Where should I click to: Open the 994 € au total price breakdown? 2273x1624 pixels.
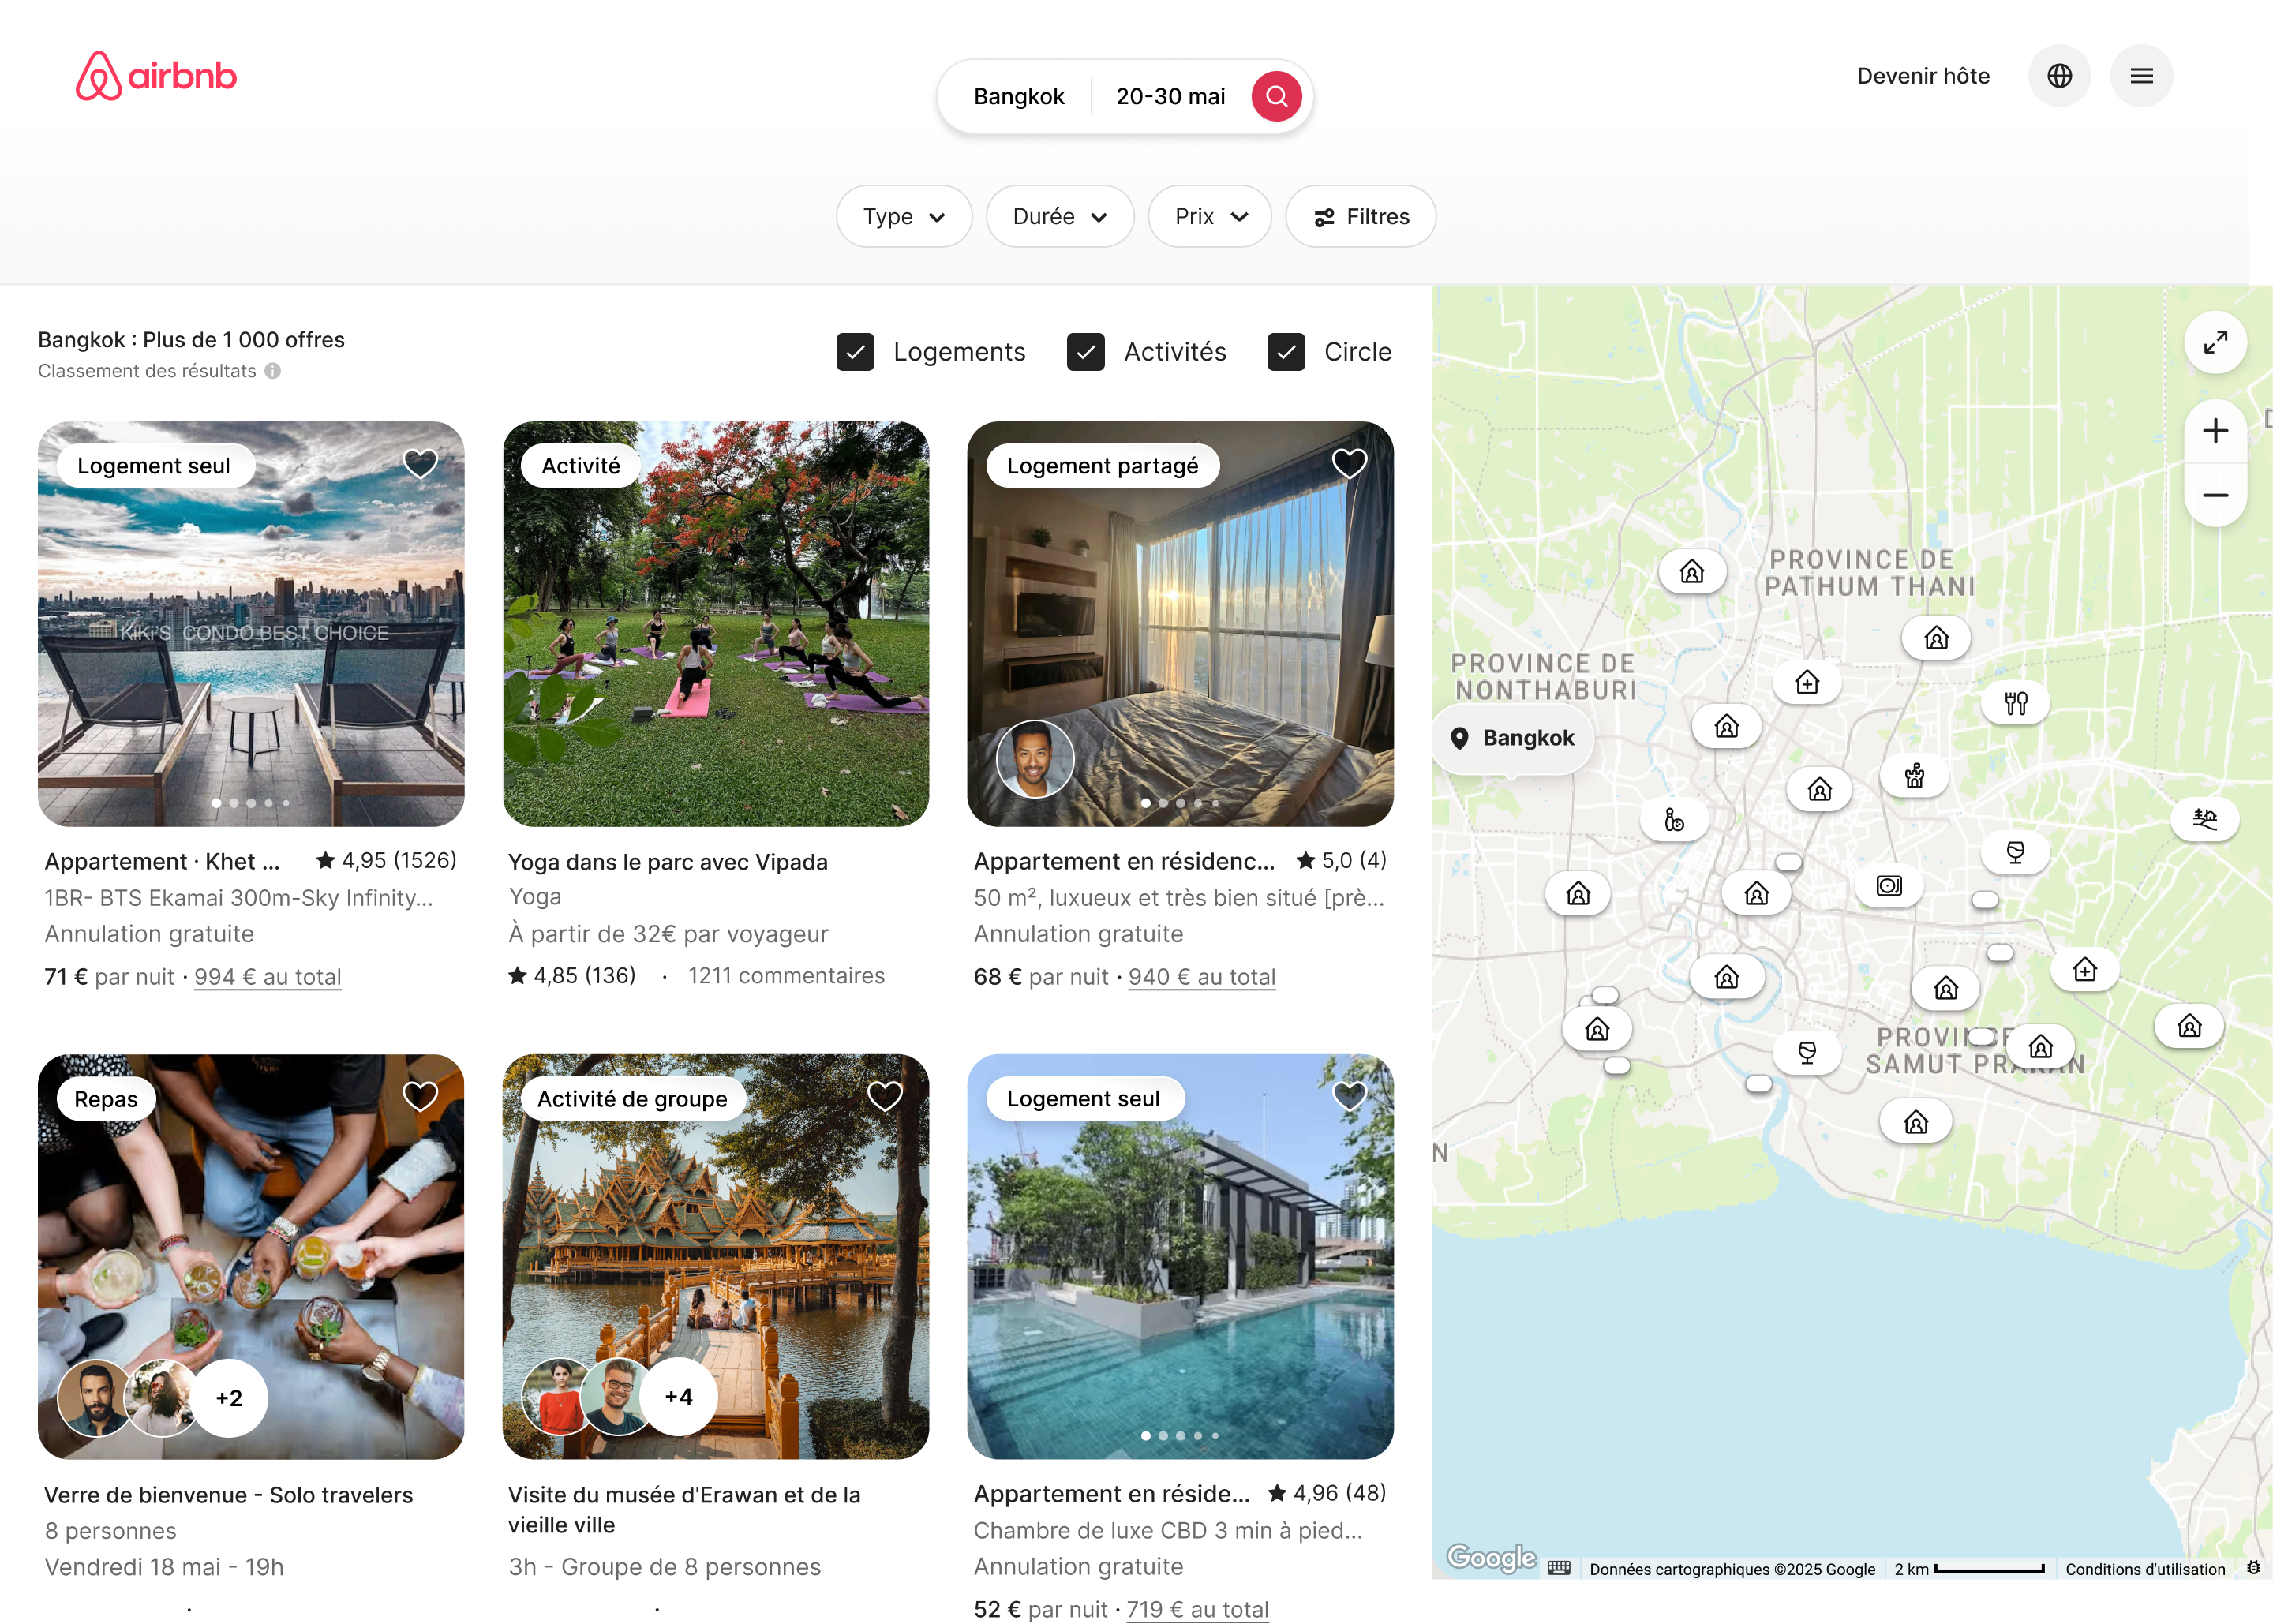click(x=268, y=977)
